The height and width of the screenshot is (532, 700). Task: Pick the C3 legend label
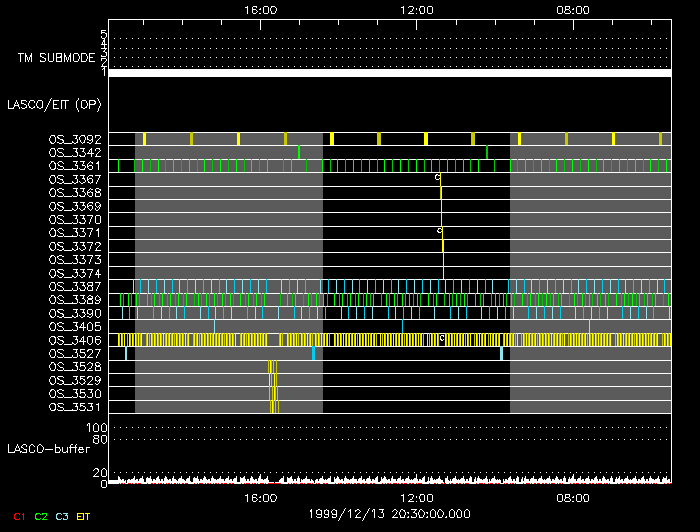pos(61,516)
